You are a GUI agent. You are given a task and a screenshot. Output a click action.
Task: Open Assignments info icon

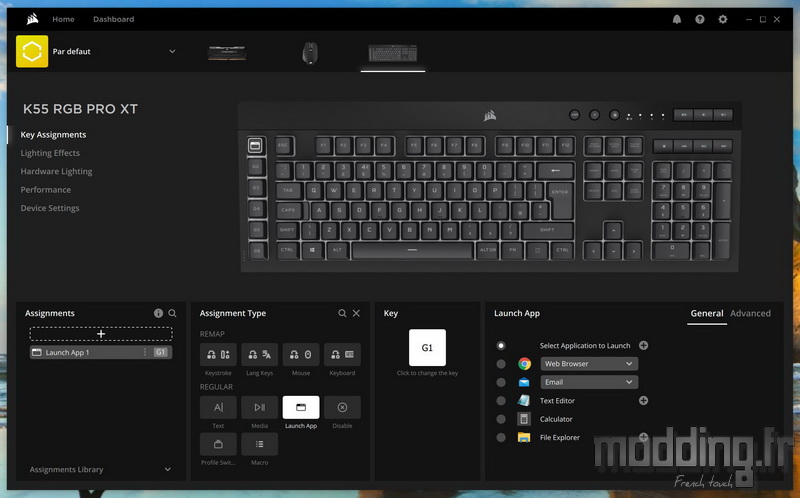(x=158, y=313)
